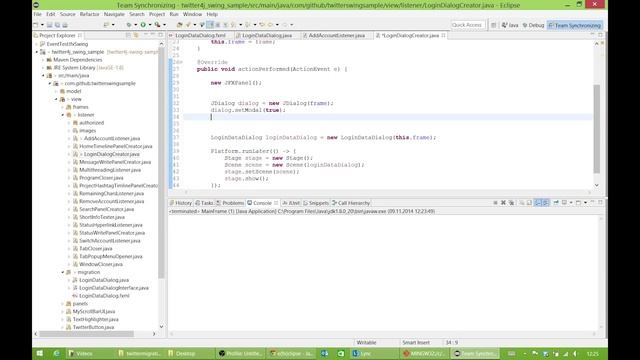The height and width of the screenshot is (360, 640).
Task: Minimize the Console view
Action: [592, 202]
